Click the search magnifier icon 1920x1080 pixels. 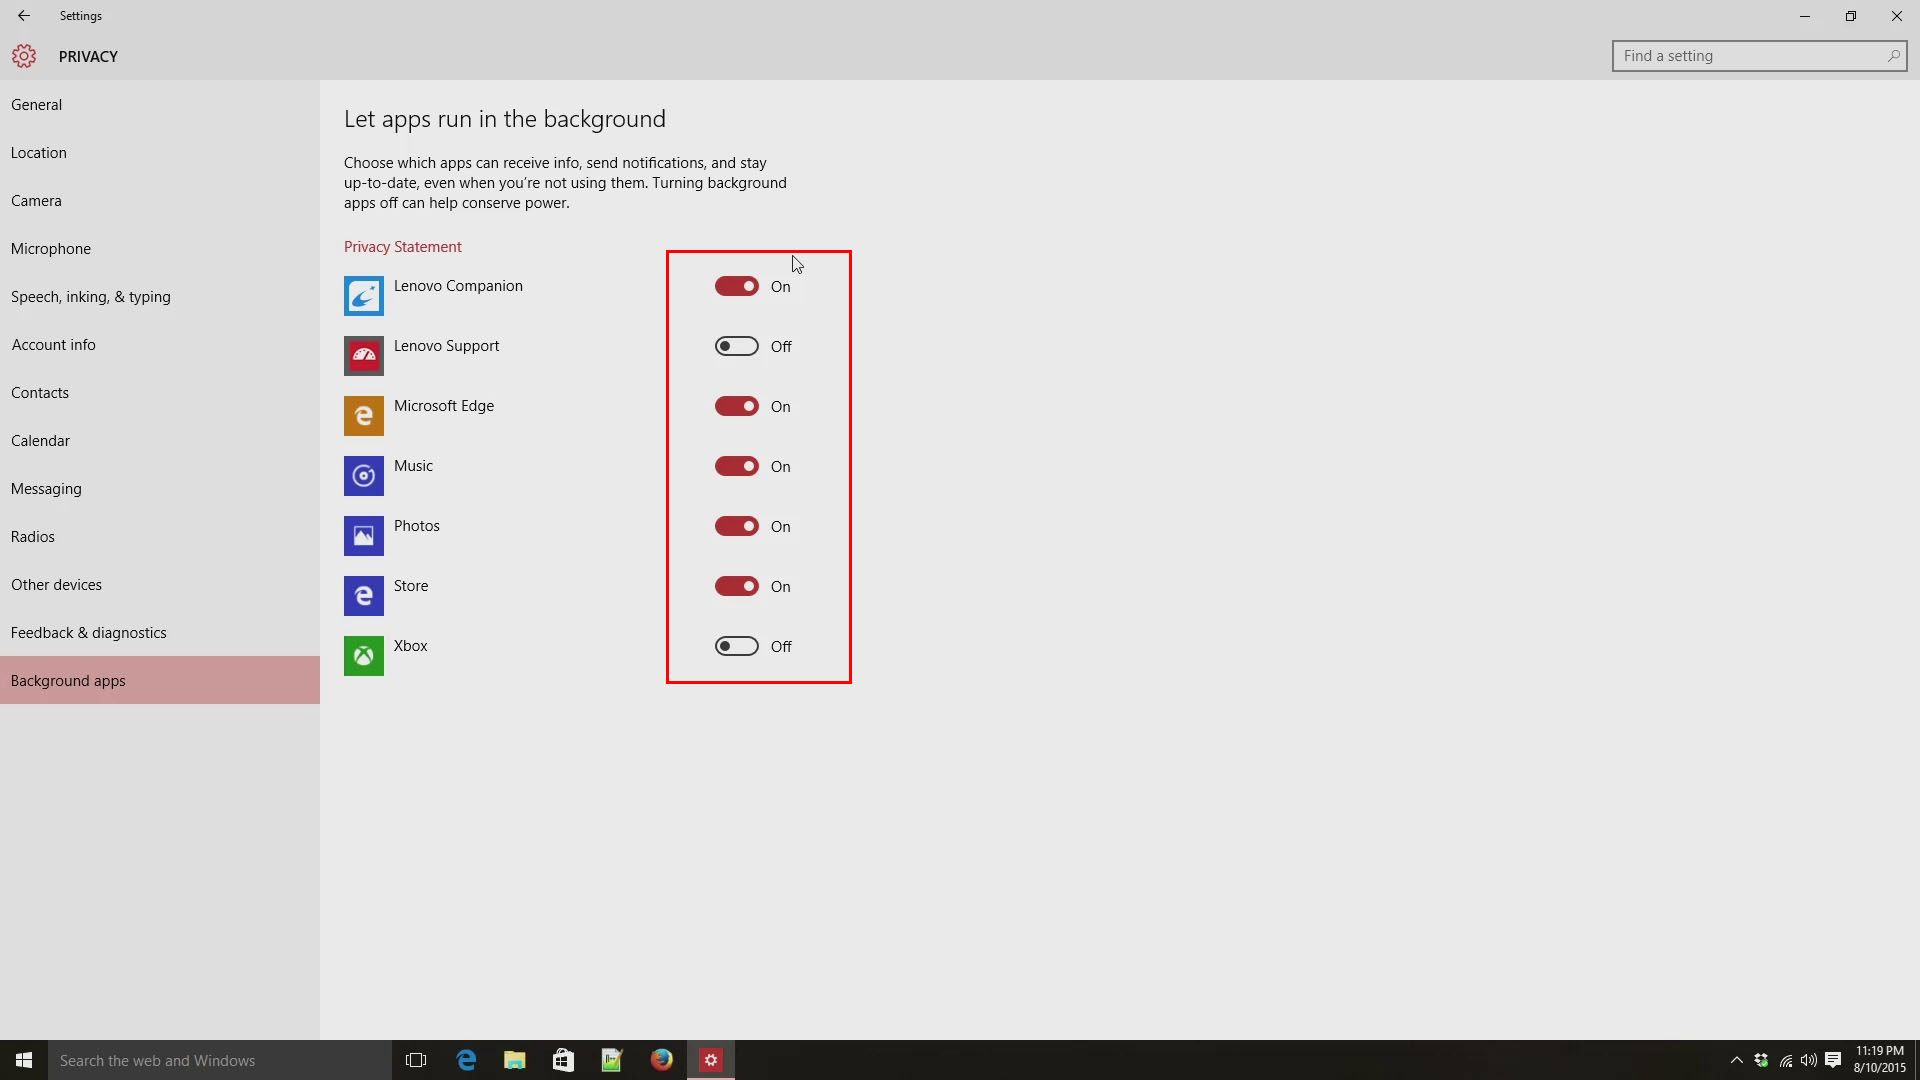1893,56
